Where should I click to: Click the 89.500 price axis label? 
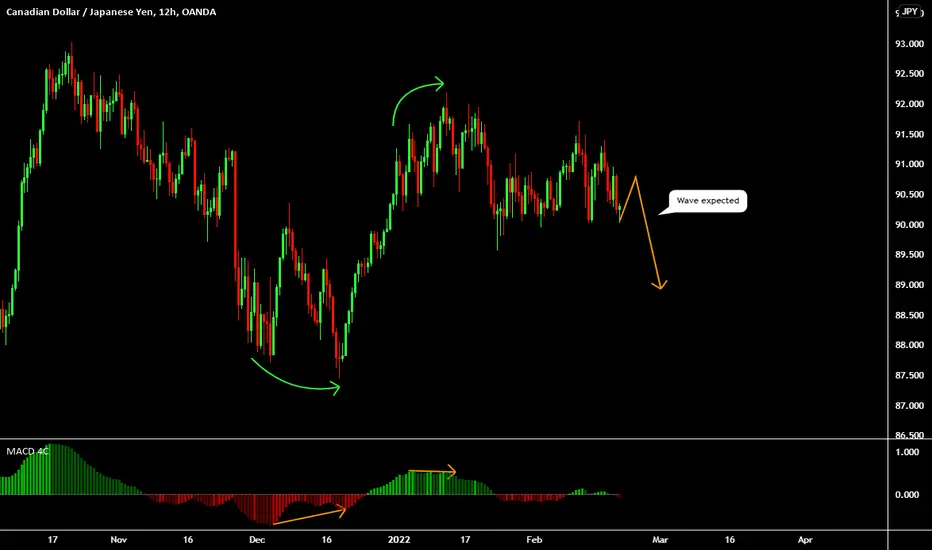909,254
